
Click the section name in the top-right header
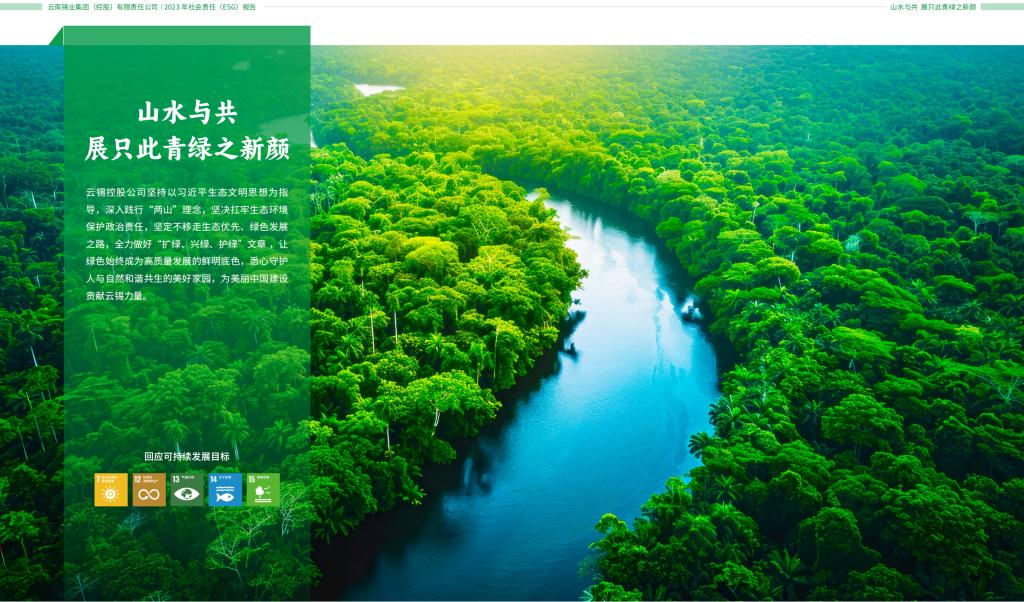tap(932, 7)
